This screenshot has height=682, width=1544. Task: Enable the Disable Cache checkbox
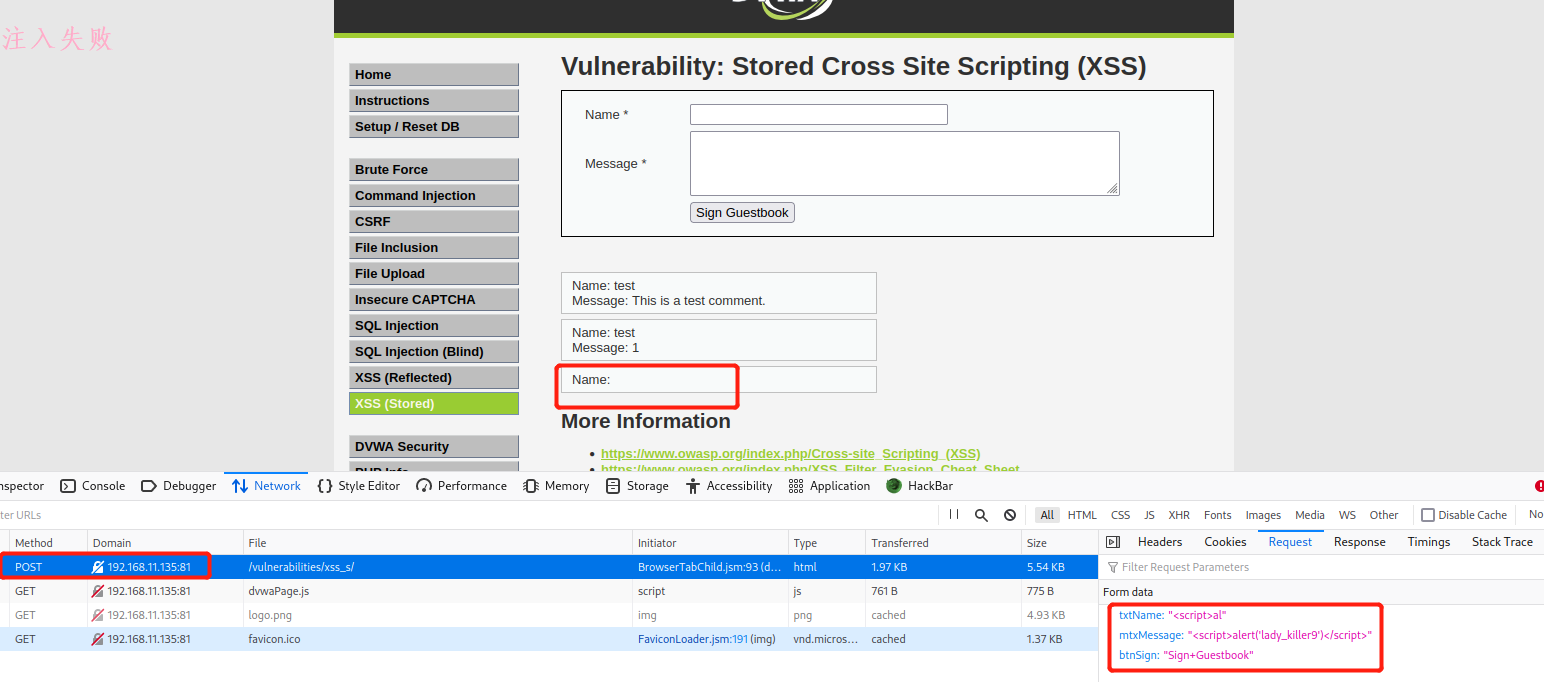[1428, 515]
